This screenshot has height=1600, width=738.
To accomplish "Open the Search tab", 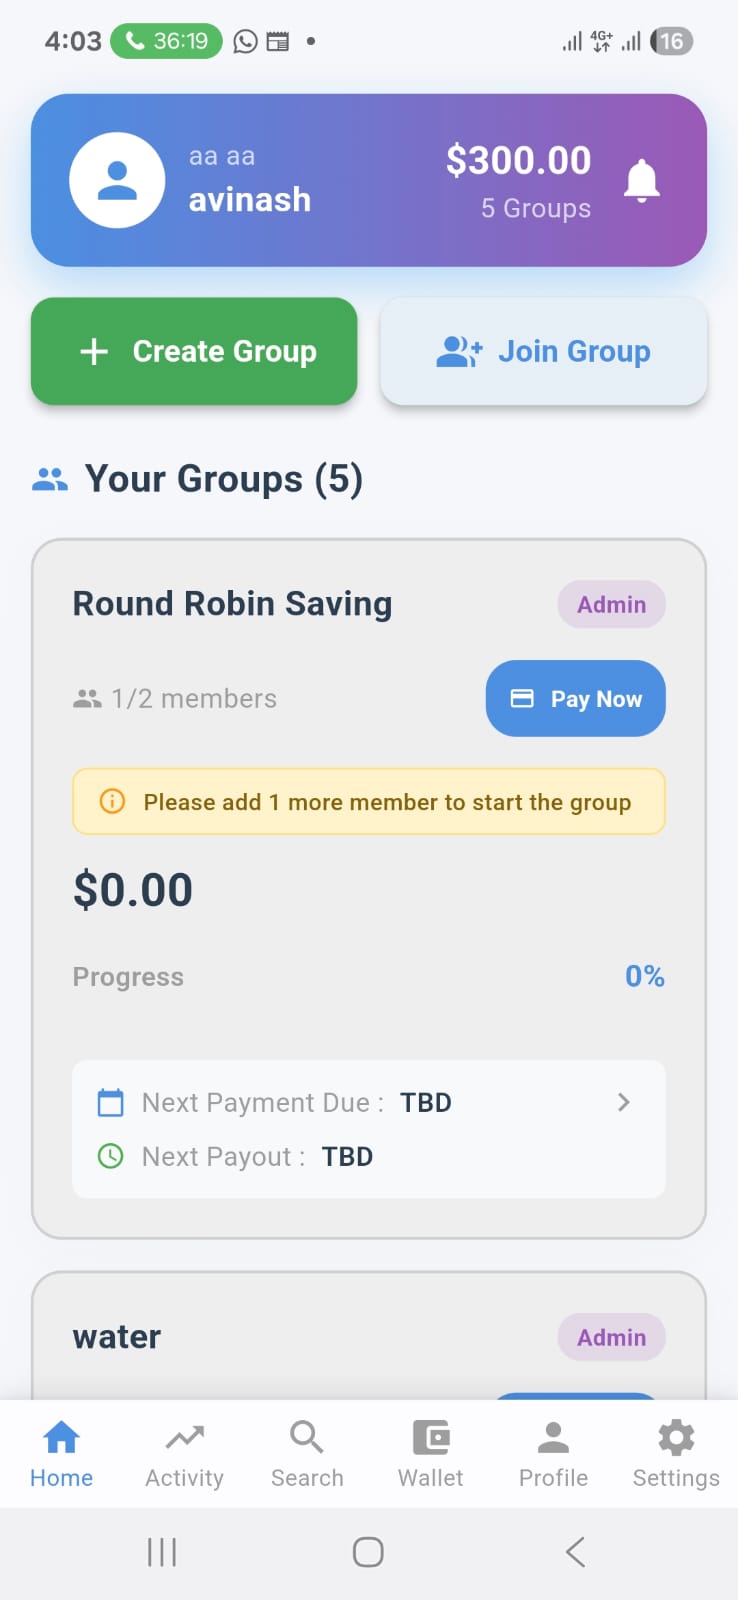I will click(307, 1454).
